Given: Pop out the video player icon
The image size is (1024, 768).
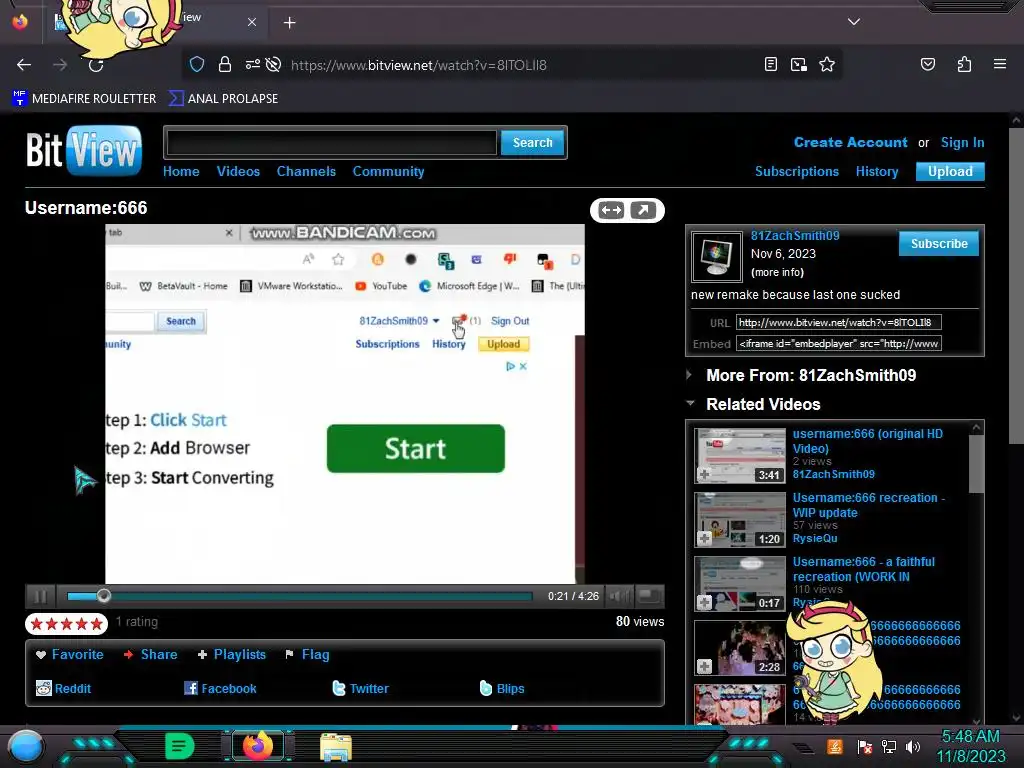Looking at the screenshot, I should 643,210.
